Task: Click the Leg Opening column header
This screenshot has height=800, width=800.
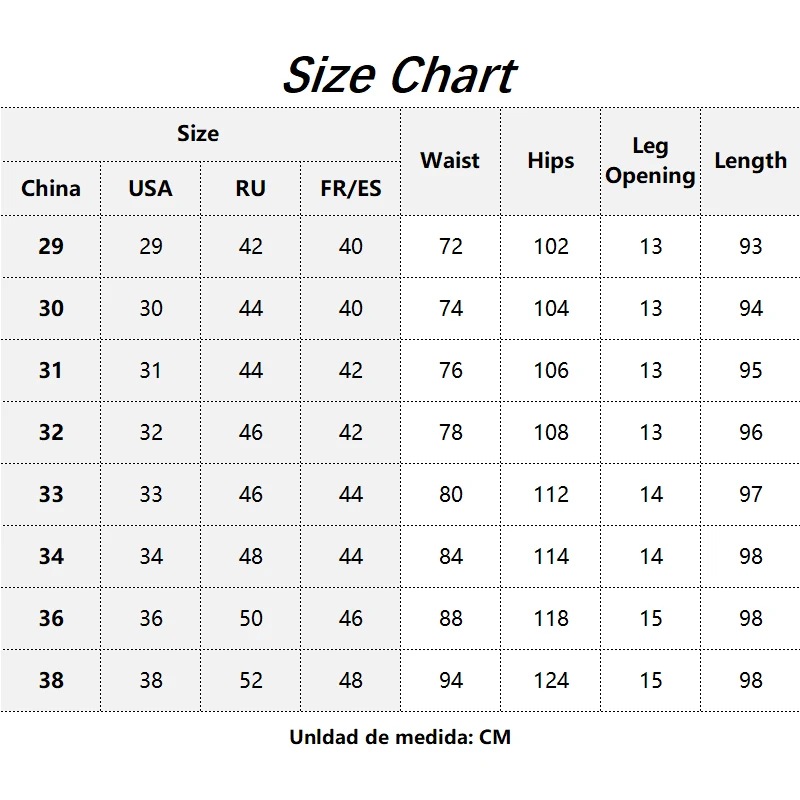Action: pyautogui.click(x=650, y=160)
